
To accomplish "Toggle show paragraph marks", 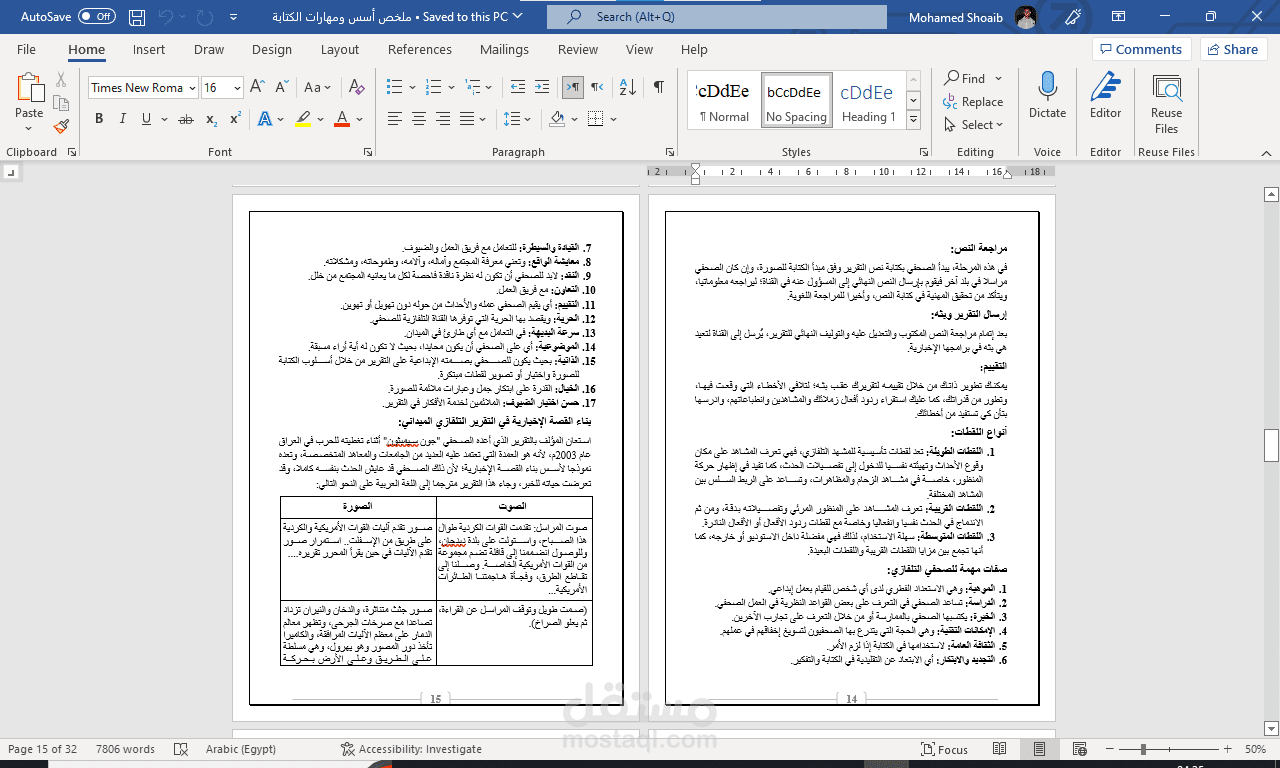I will pyautogui.click(x=659, y=87).
